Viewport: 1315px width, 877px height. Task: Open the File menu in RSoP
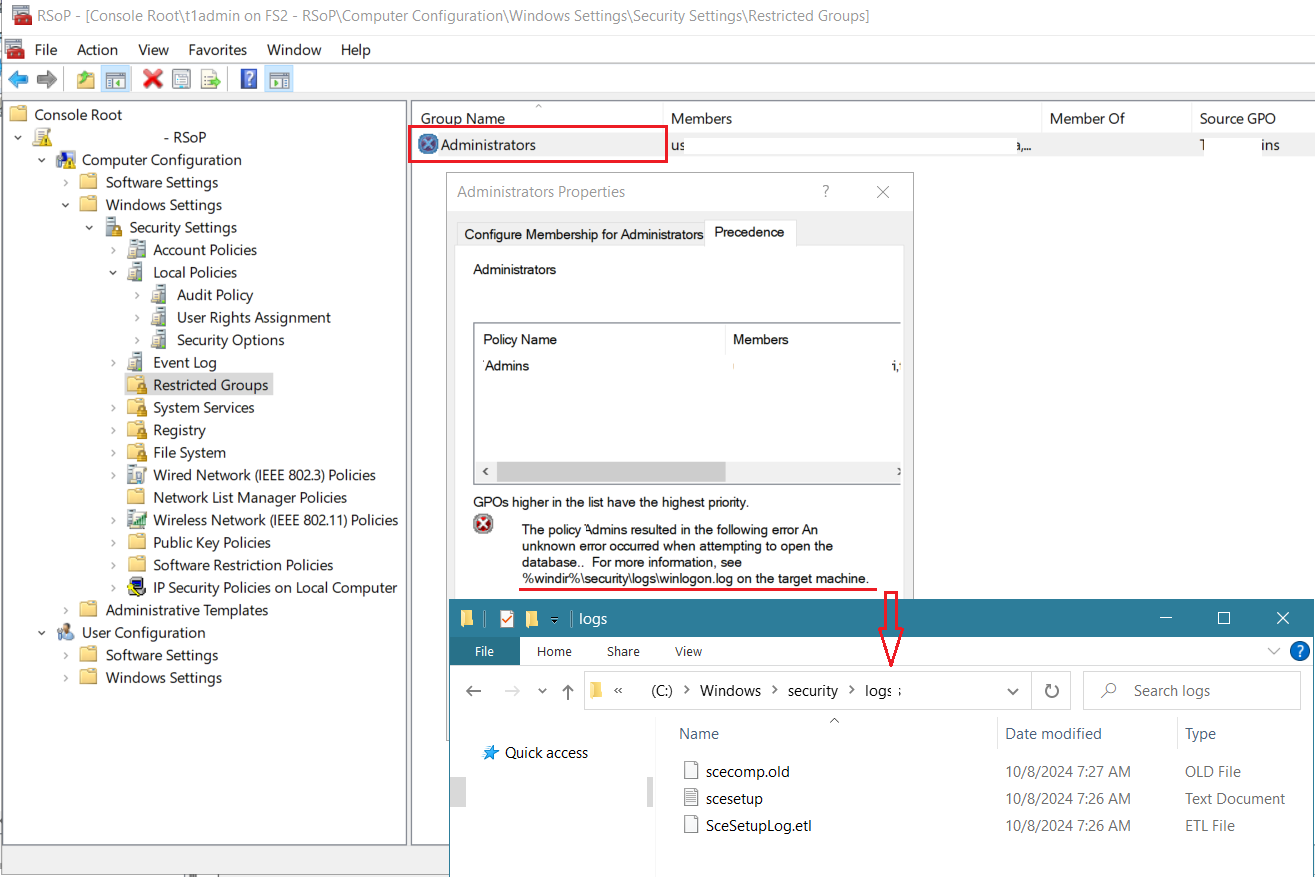46,50
